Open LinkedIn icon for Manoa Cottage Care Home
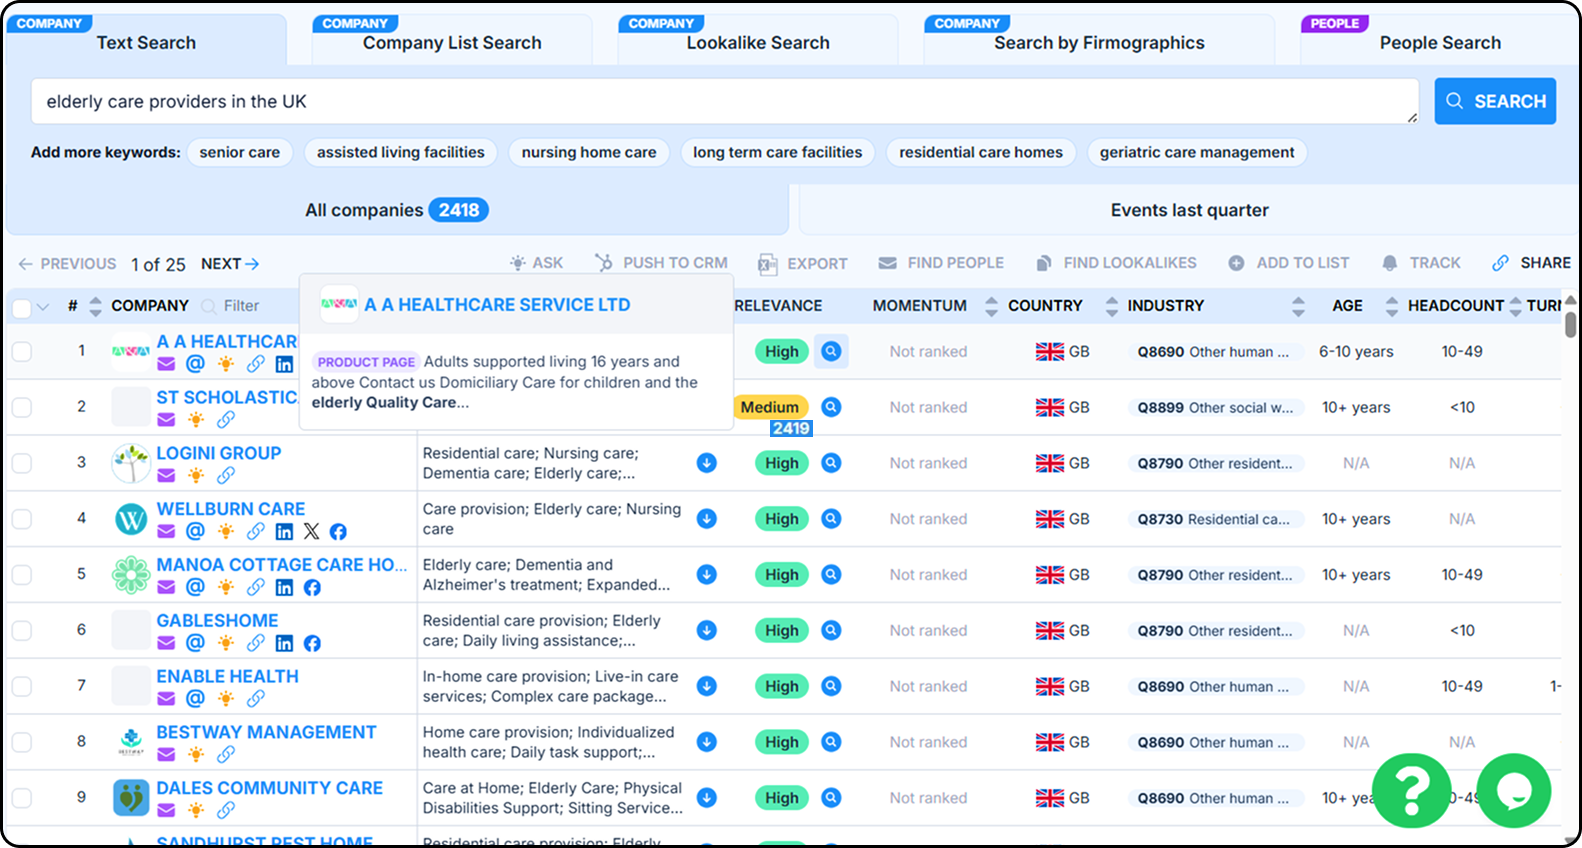 [x=284, y=587]
